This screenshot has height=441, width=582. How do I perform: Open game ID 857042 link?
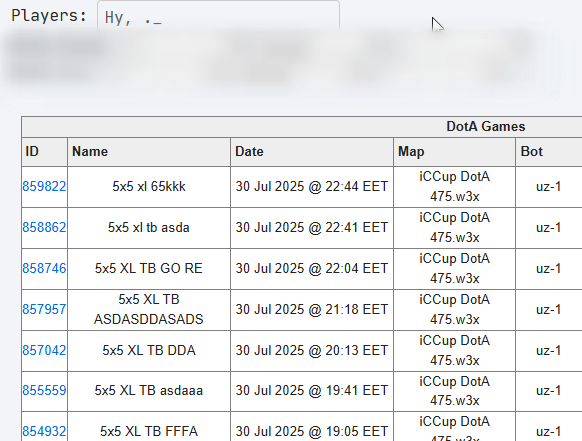(44, 350)
